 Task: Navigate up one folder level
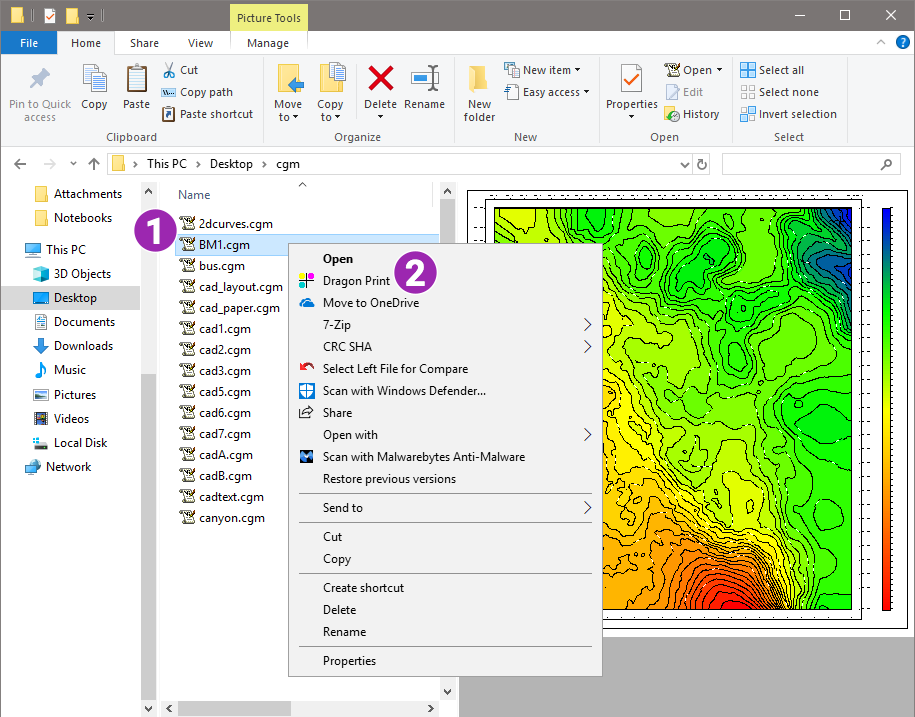tap(94, 163)
